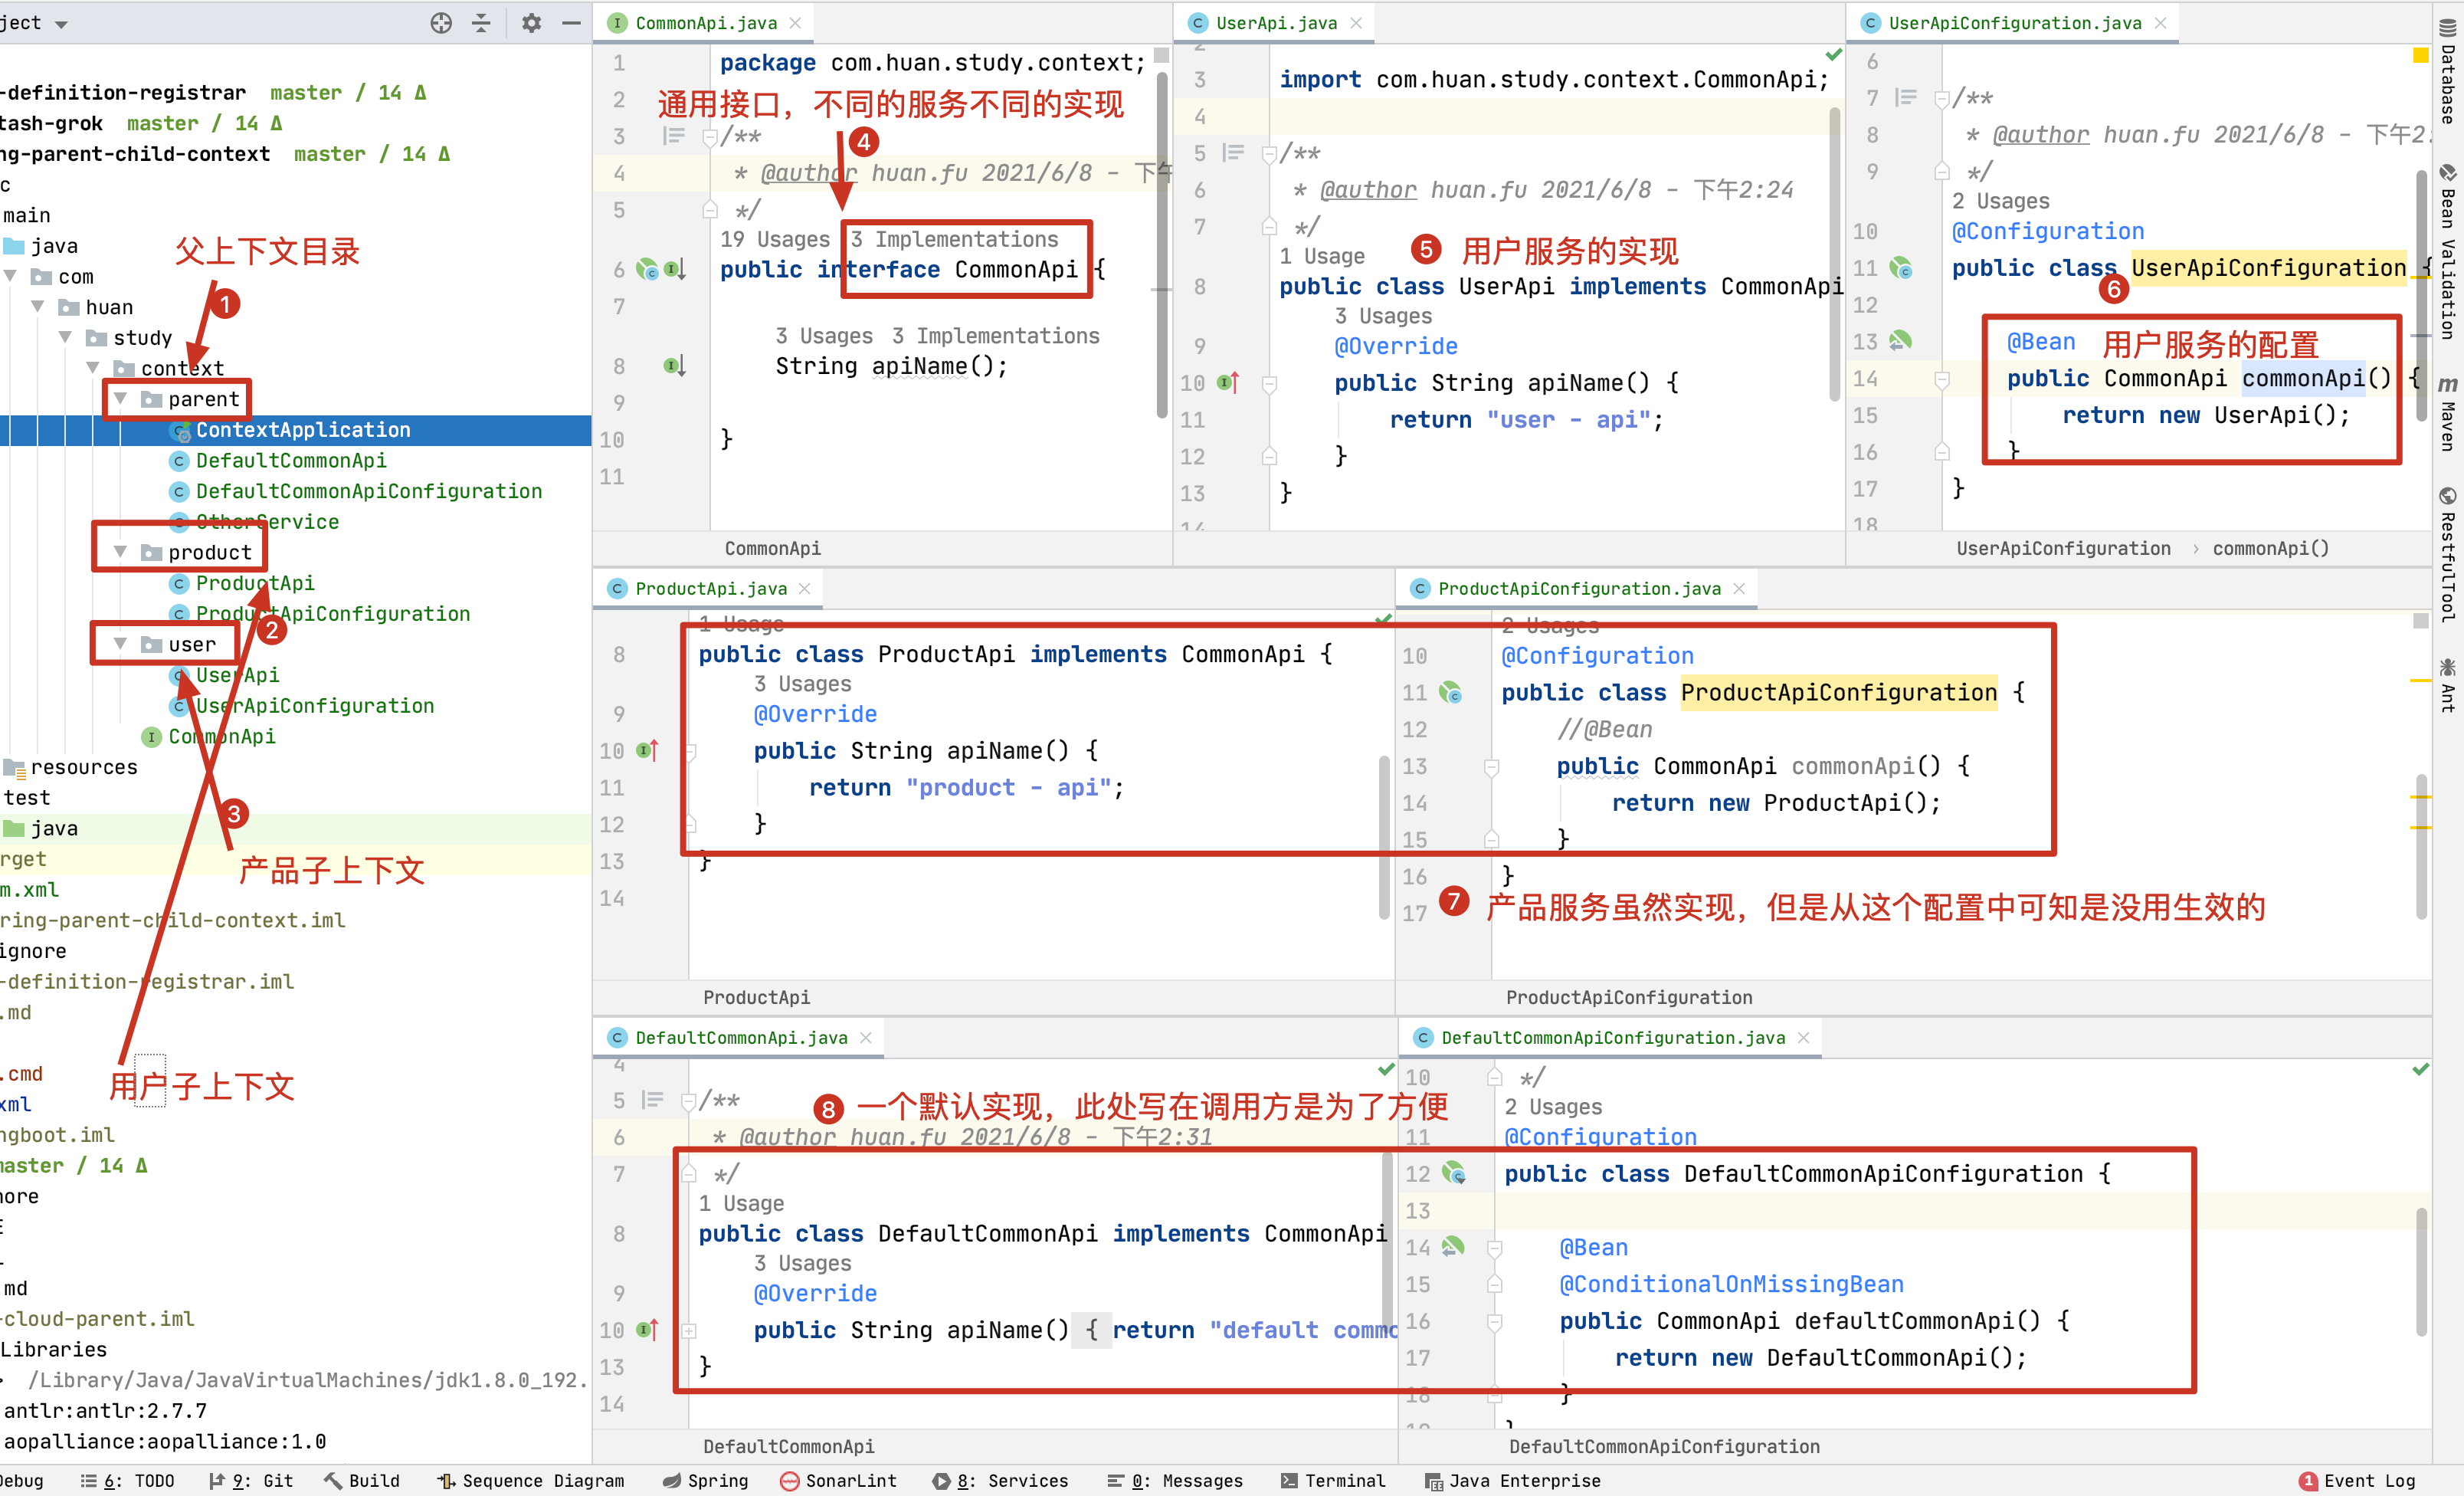
Task: Open the Git tool window
Action: click(251, 1481)
